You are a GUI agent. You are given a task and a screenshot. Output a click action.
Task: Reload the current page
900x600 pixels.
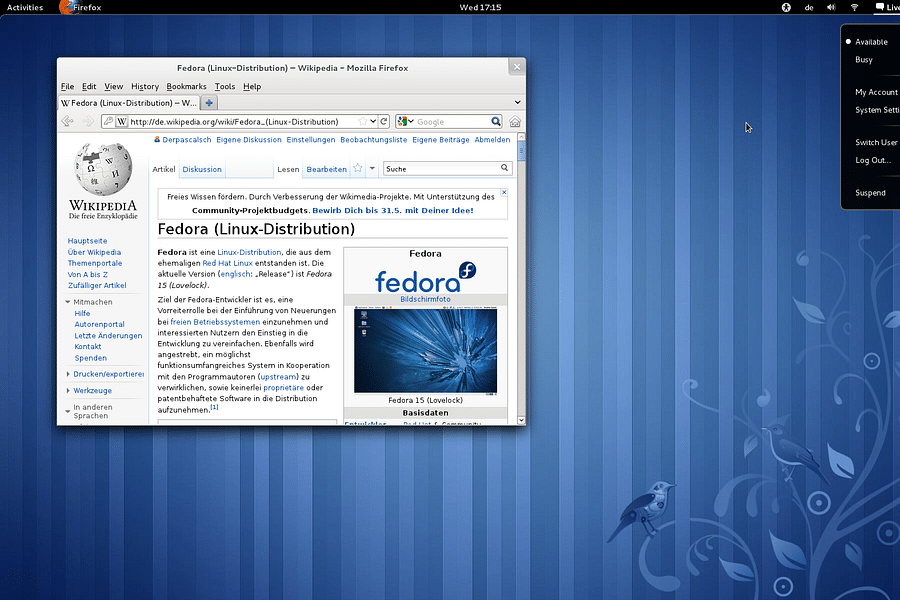[383, 121]
